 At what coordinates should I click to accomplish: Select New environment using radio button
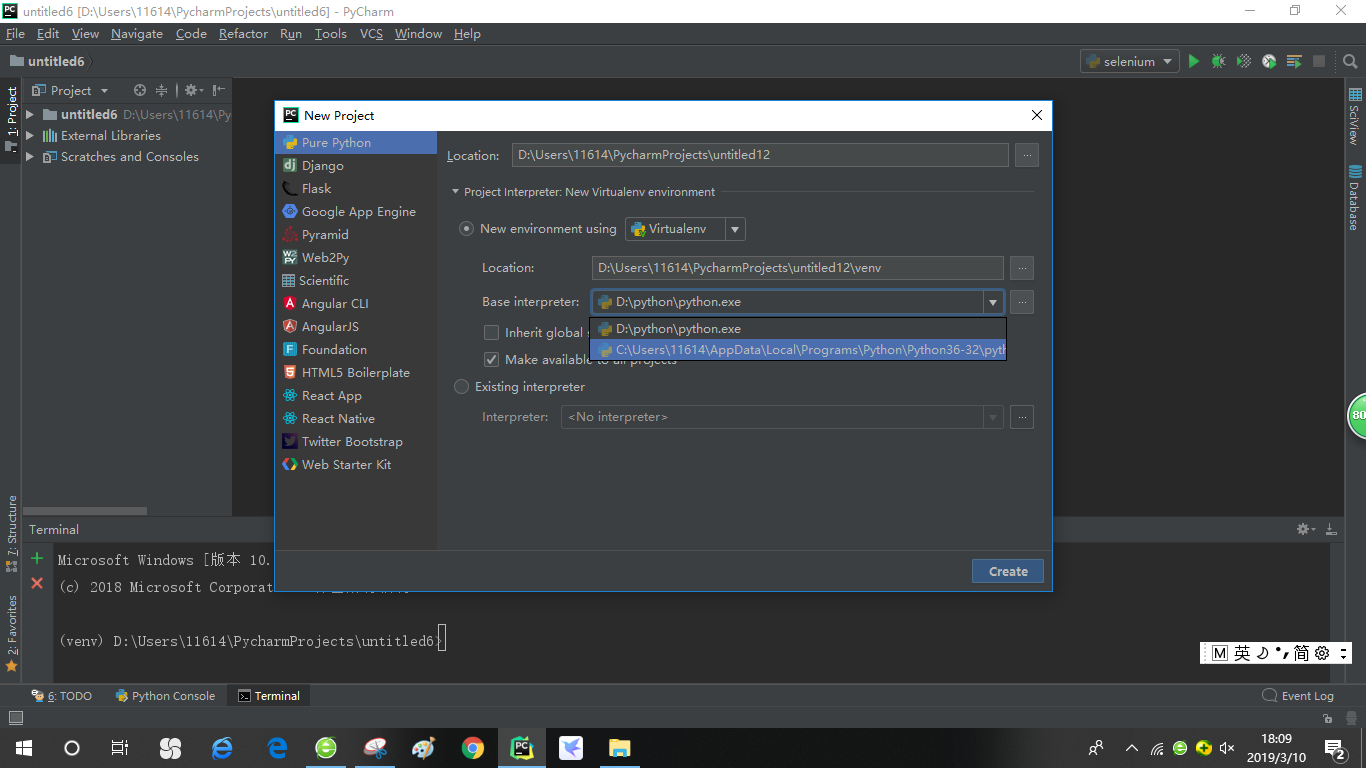point(466,229)
